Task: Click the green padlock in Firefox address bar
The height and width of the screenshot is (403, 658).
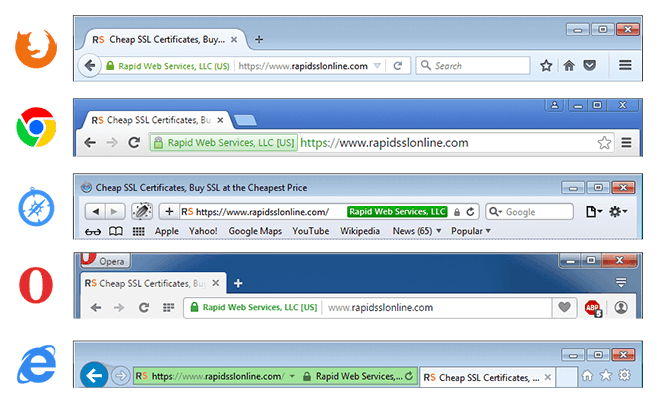Action: [110, 65]
